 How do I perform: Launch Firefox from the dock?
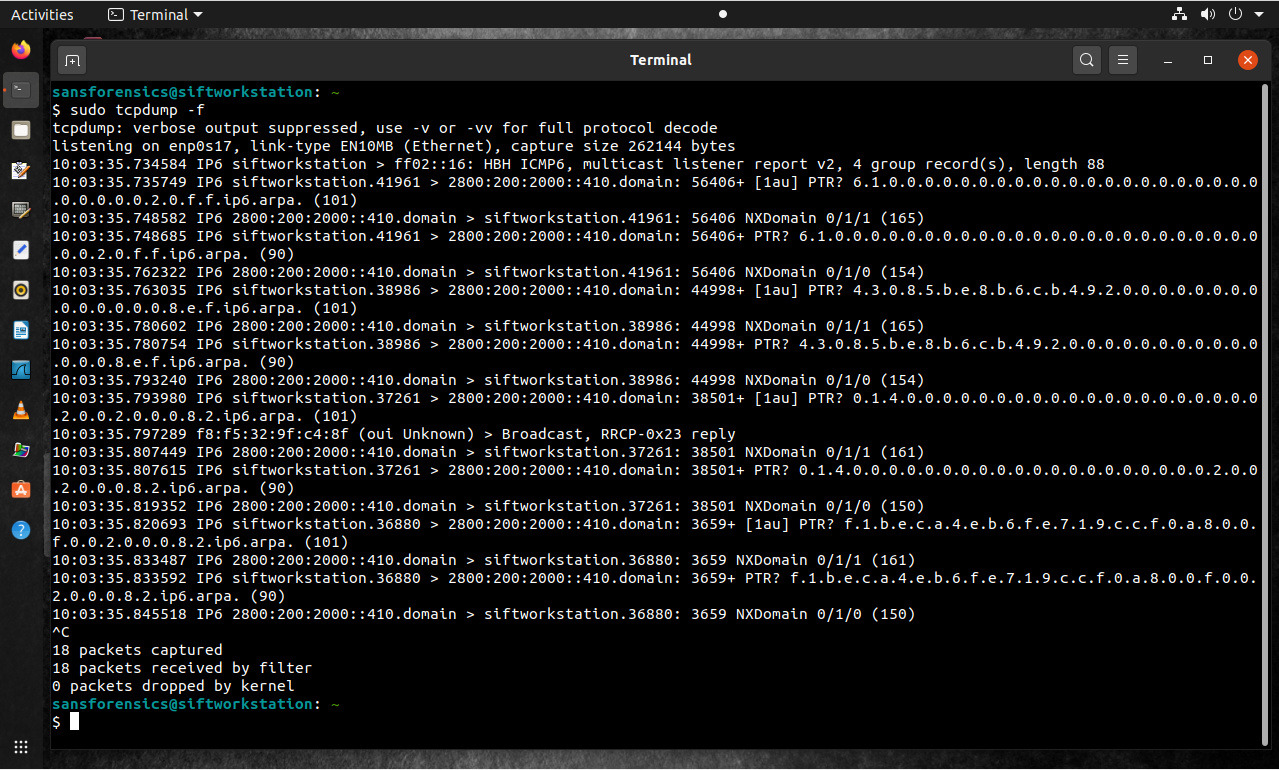[x=21, y=49]
